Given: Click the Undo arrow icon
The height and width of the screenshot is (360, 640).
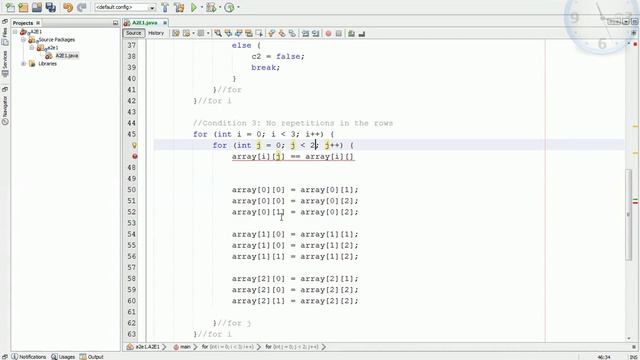Looking at the screenshot, I should [68, 7].
